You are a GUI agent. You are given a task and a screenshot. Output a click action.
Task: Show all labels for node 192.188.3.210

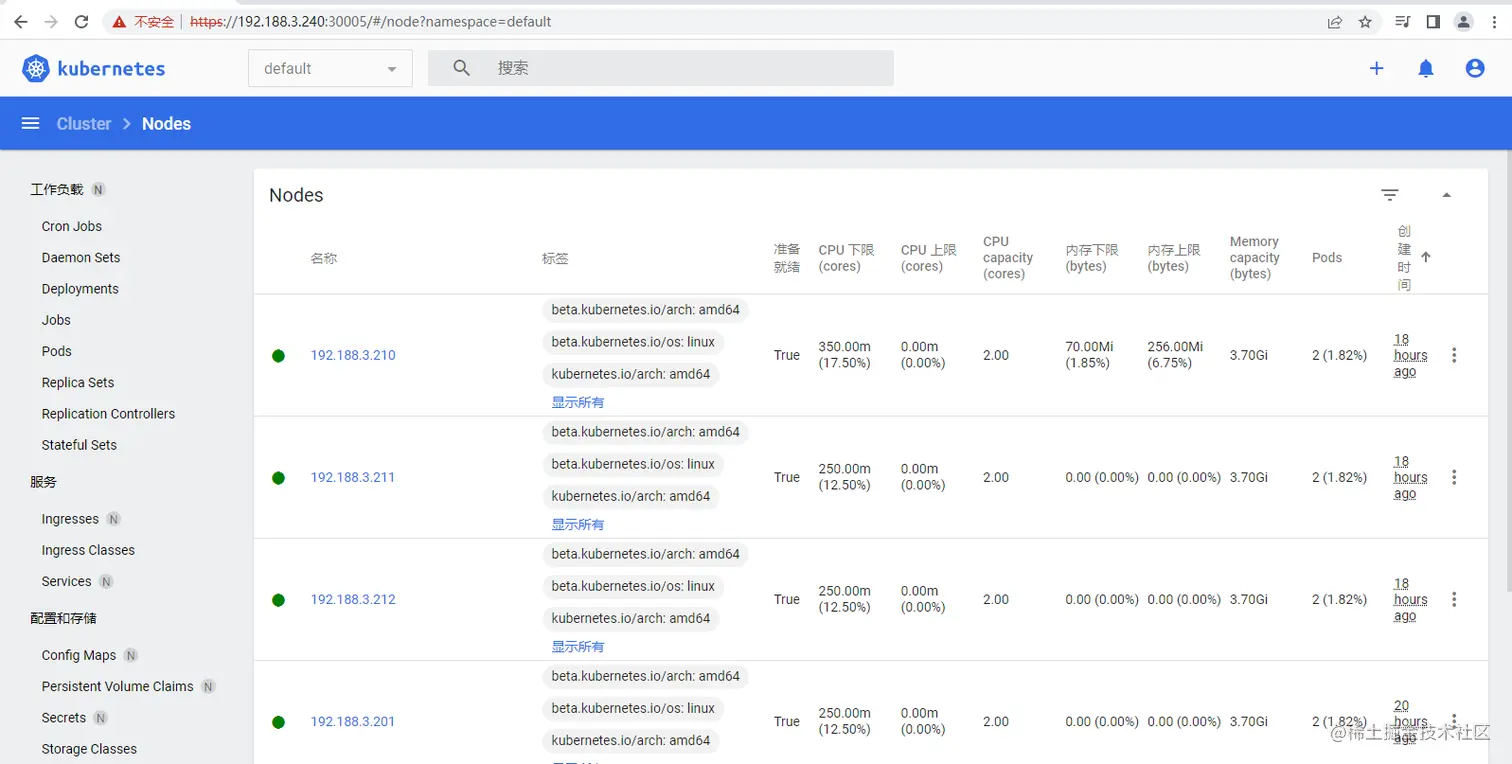click(578, 402)
